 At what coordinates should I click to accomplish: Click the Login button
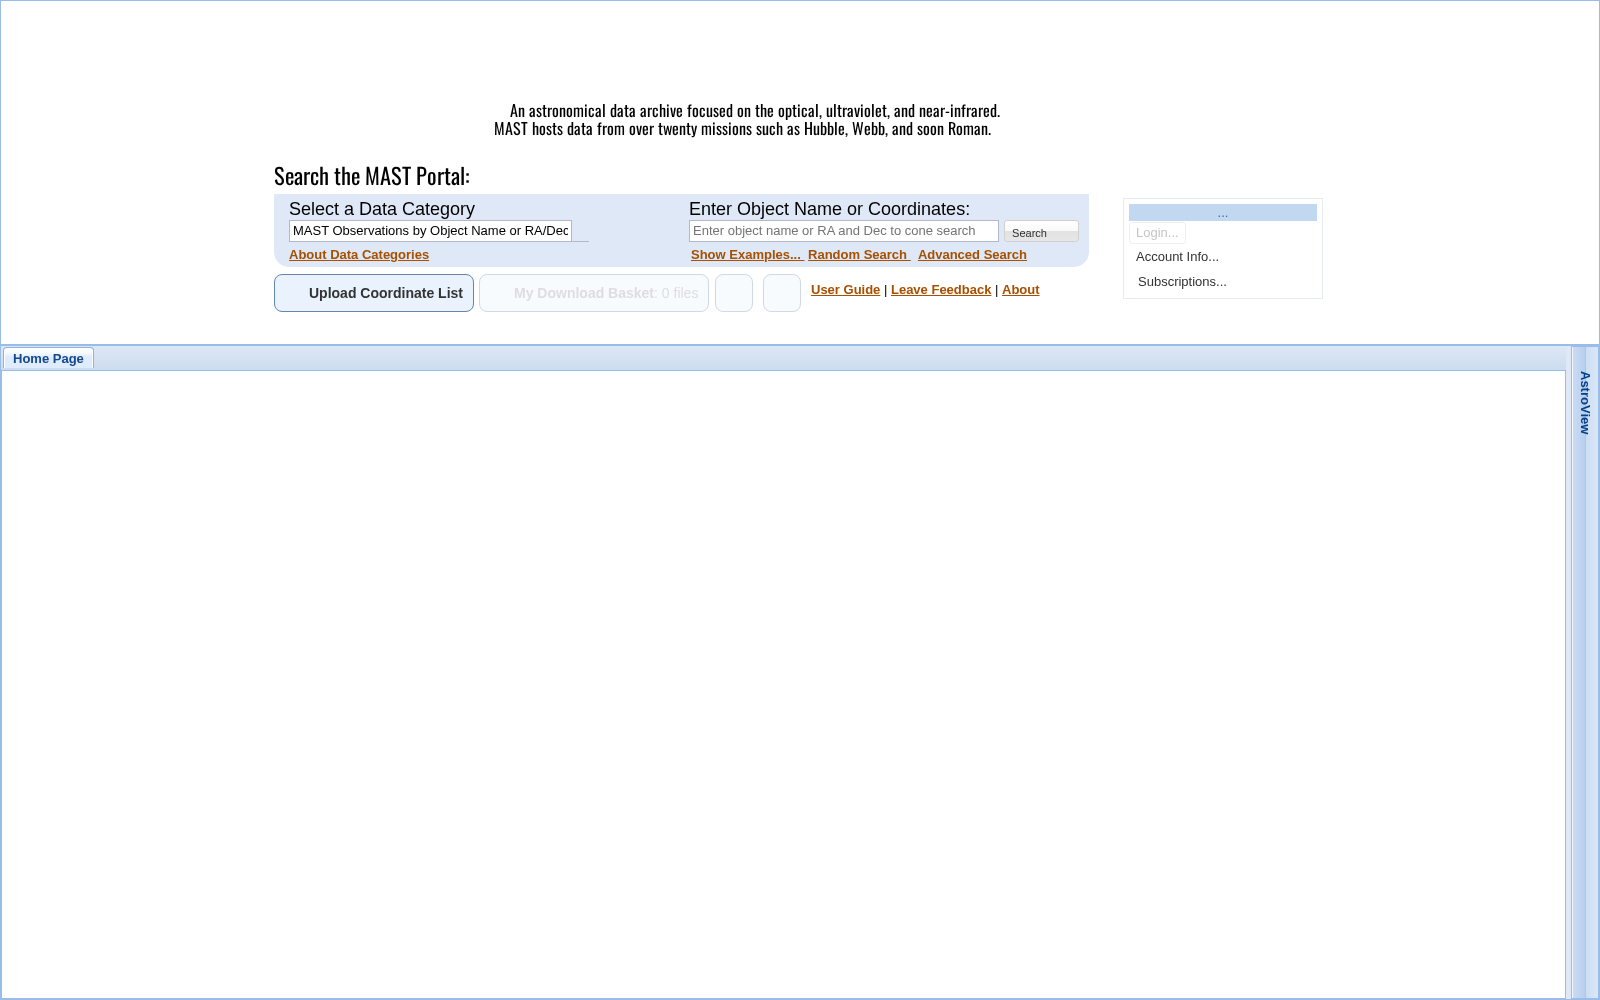pyautogui.click(x=1157, y=233)
